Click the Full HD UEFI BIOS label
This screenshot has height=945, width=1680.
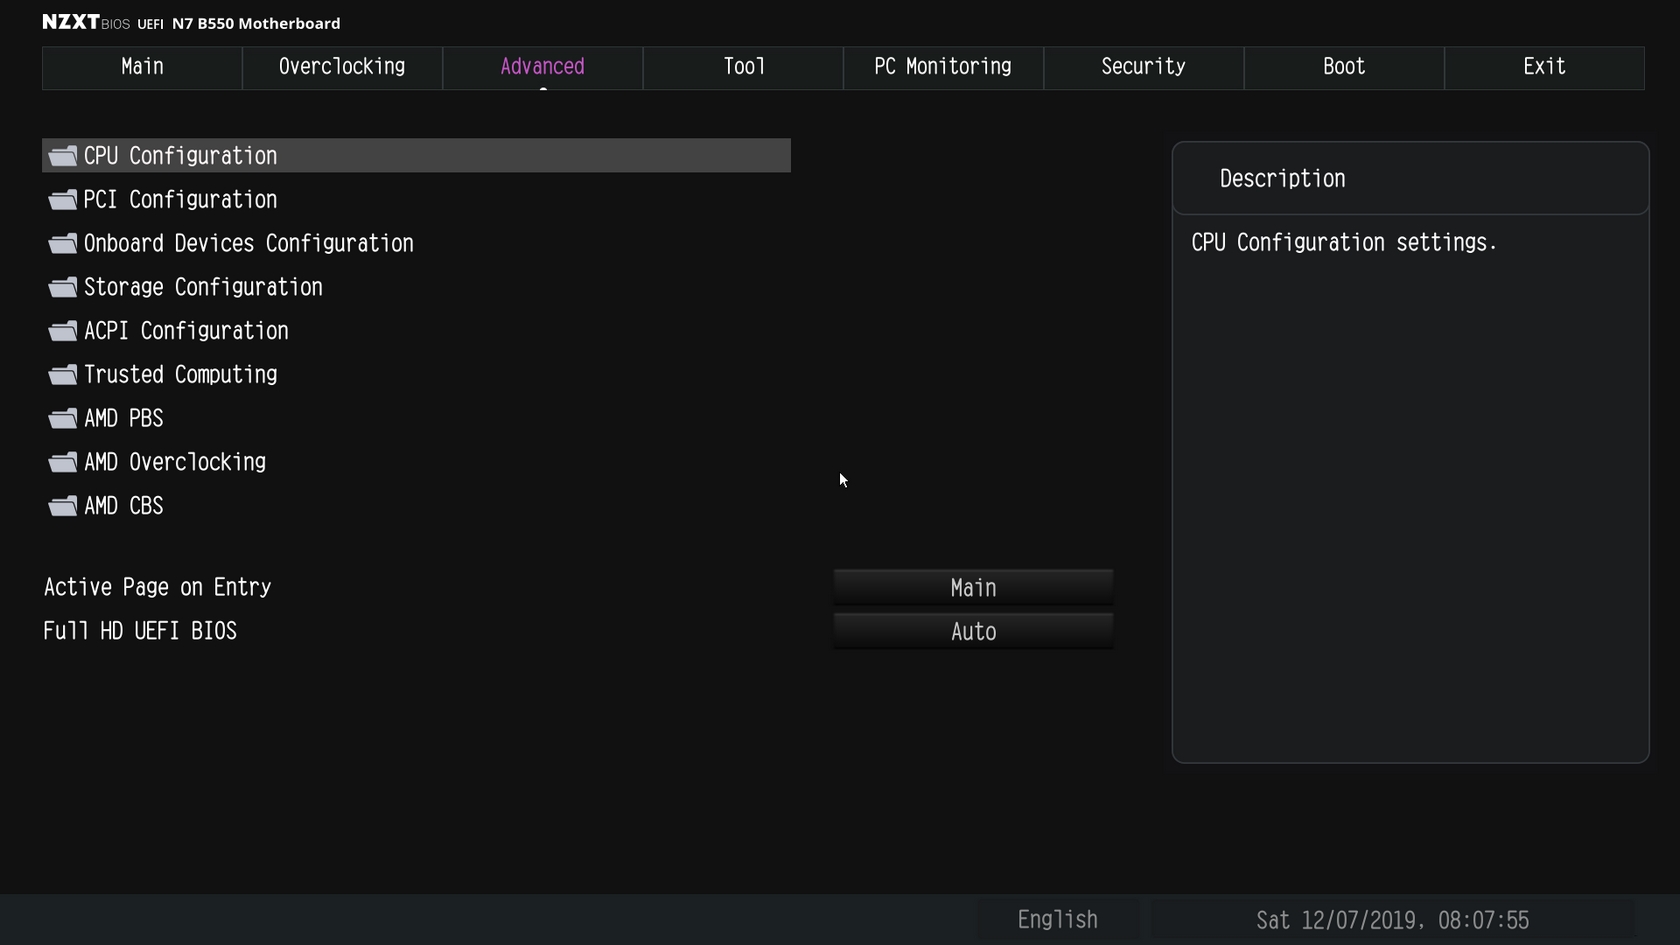coord(140,632)
